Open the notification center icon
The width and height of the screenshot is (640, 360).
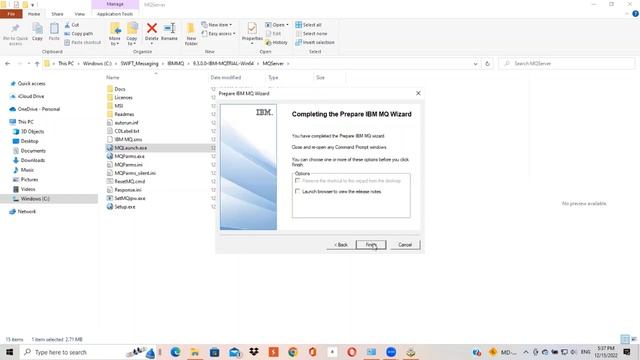coord(627,352)
